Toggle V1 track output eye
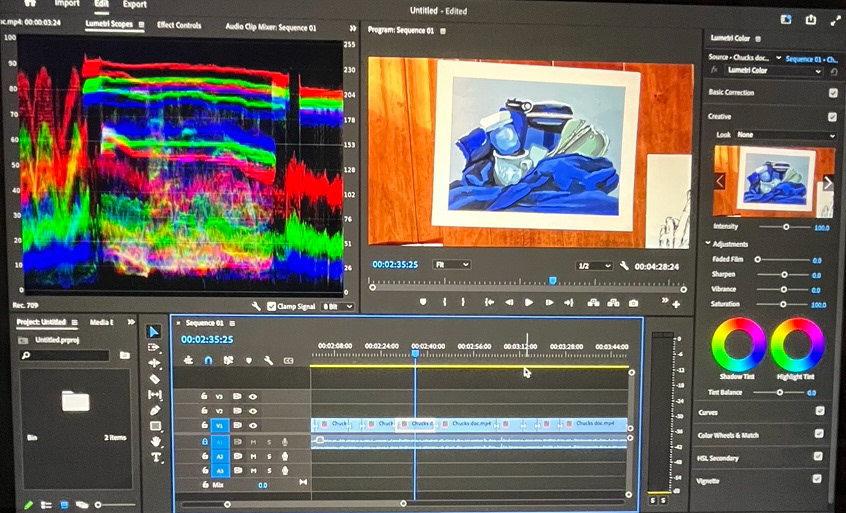 pos(253,426)
